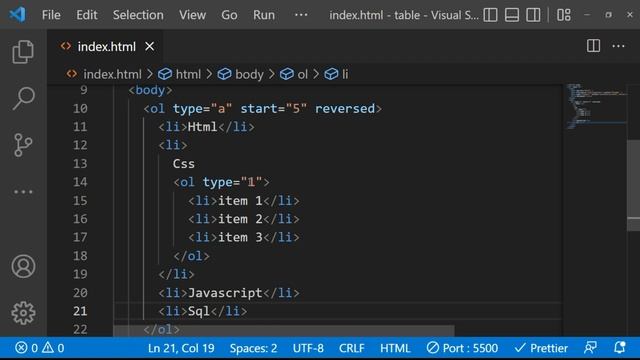Click the feedback icon in status bar
Image resolution: width=640 pixels, height=360 pixels.
click(x=590, y=348)
